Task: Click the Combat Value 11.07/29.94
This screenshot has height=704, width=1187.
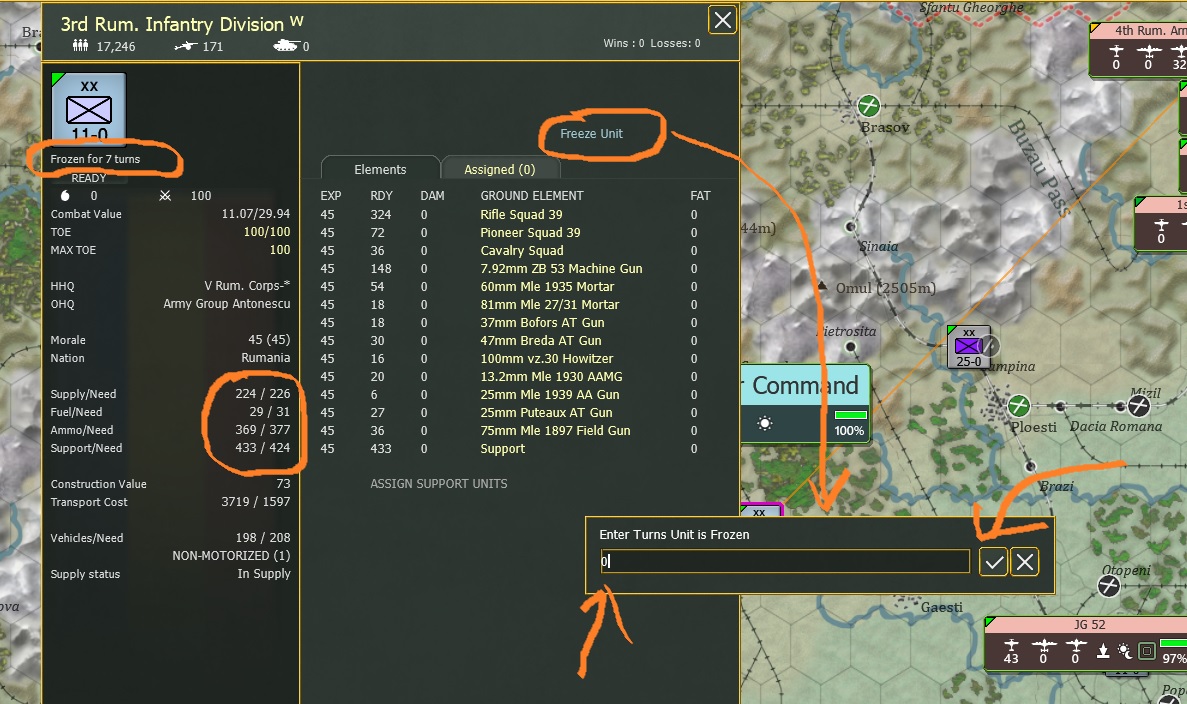Action: click(256, 214)
